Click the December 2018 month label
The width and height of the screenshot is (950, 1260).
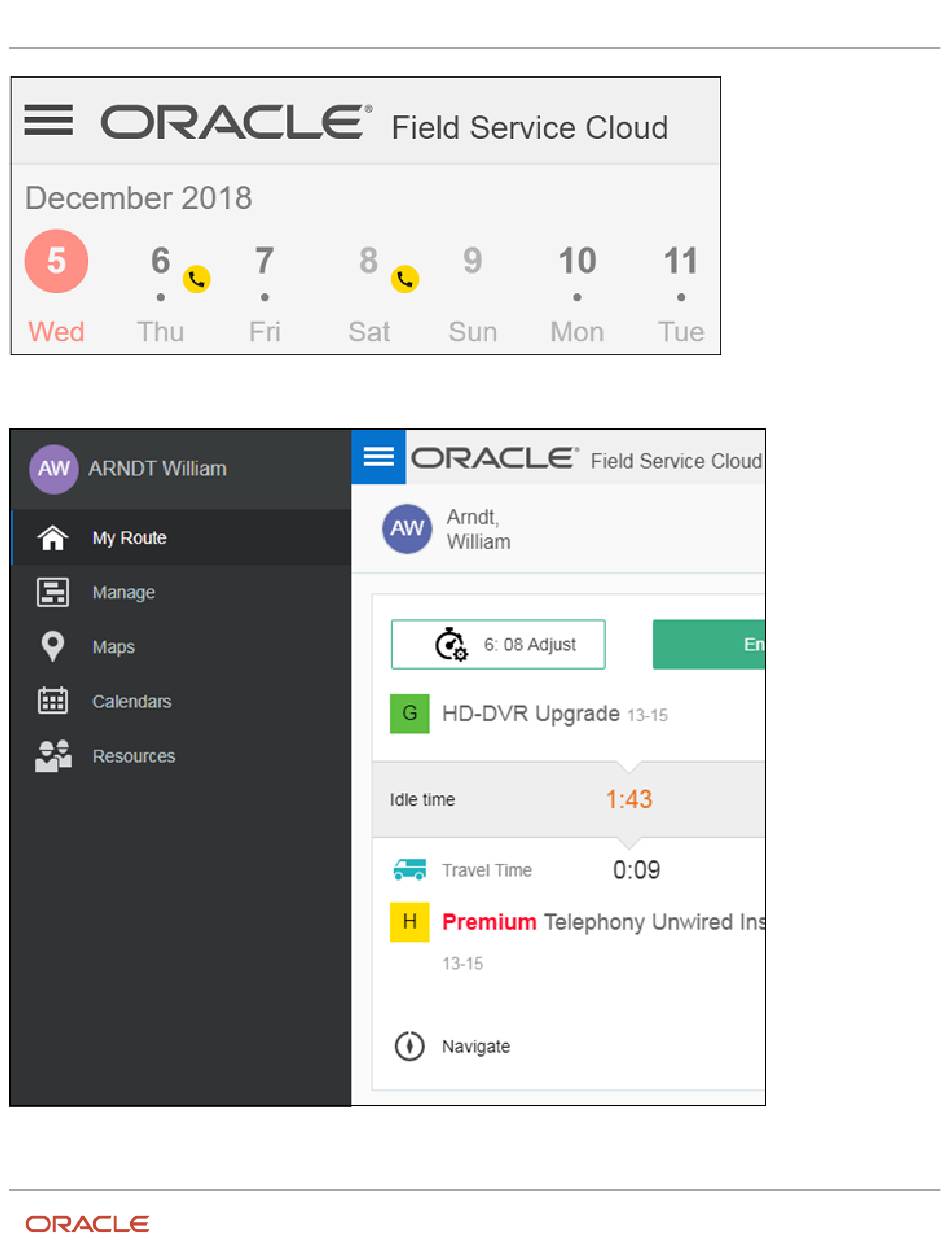[x=138, y=197]
